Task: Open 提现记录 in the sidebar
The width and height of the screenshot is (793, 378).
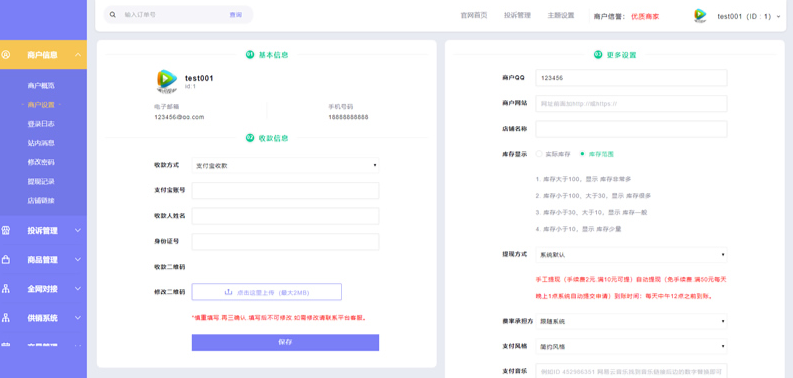Action: pyautogui.click(x=41, y=181)
